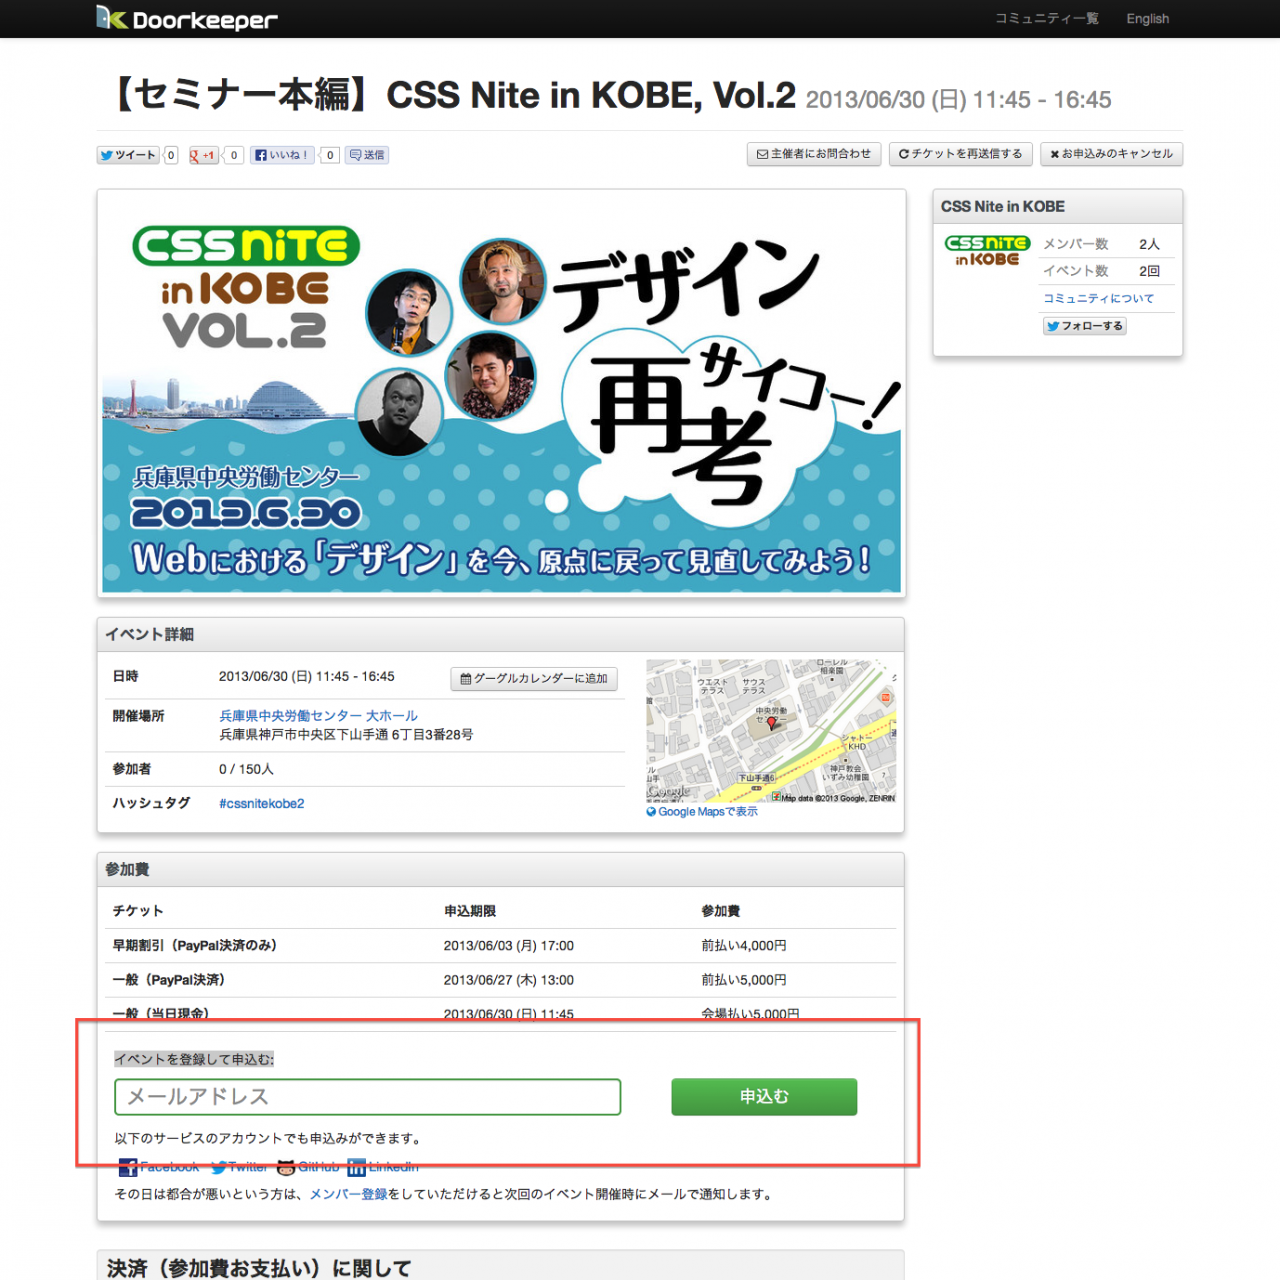This screenshot has height=1280, width=1280.
Task: Cancel registration with お申込みのキャンセル
Action: pos(1111,154)
